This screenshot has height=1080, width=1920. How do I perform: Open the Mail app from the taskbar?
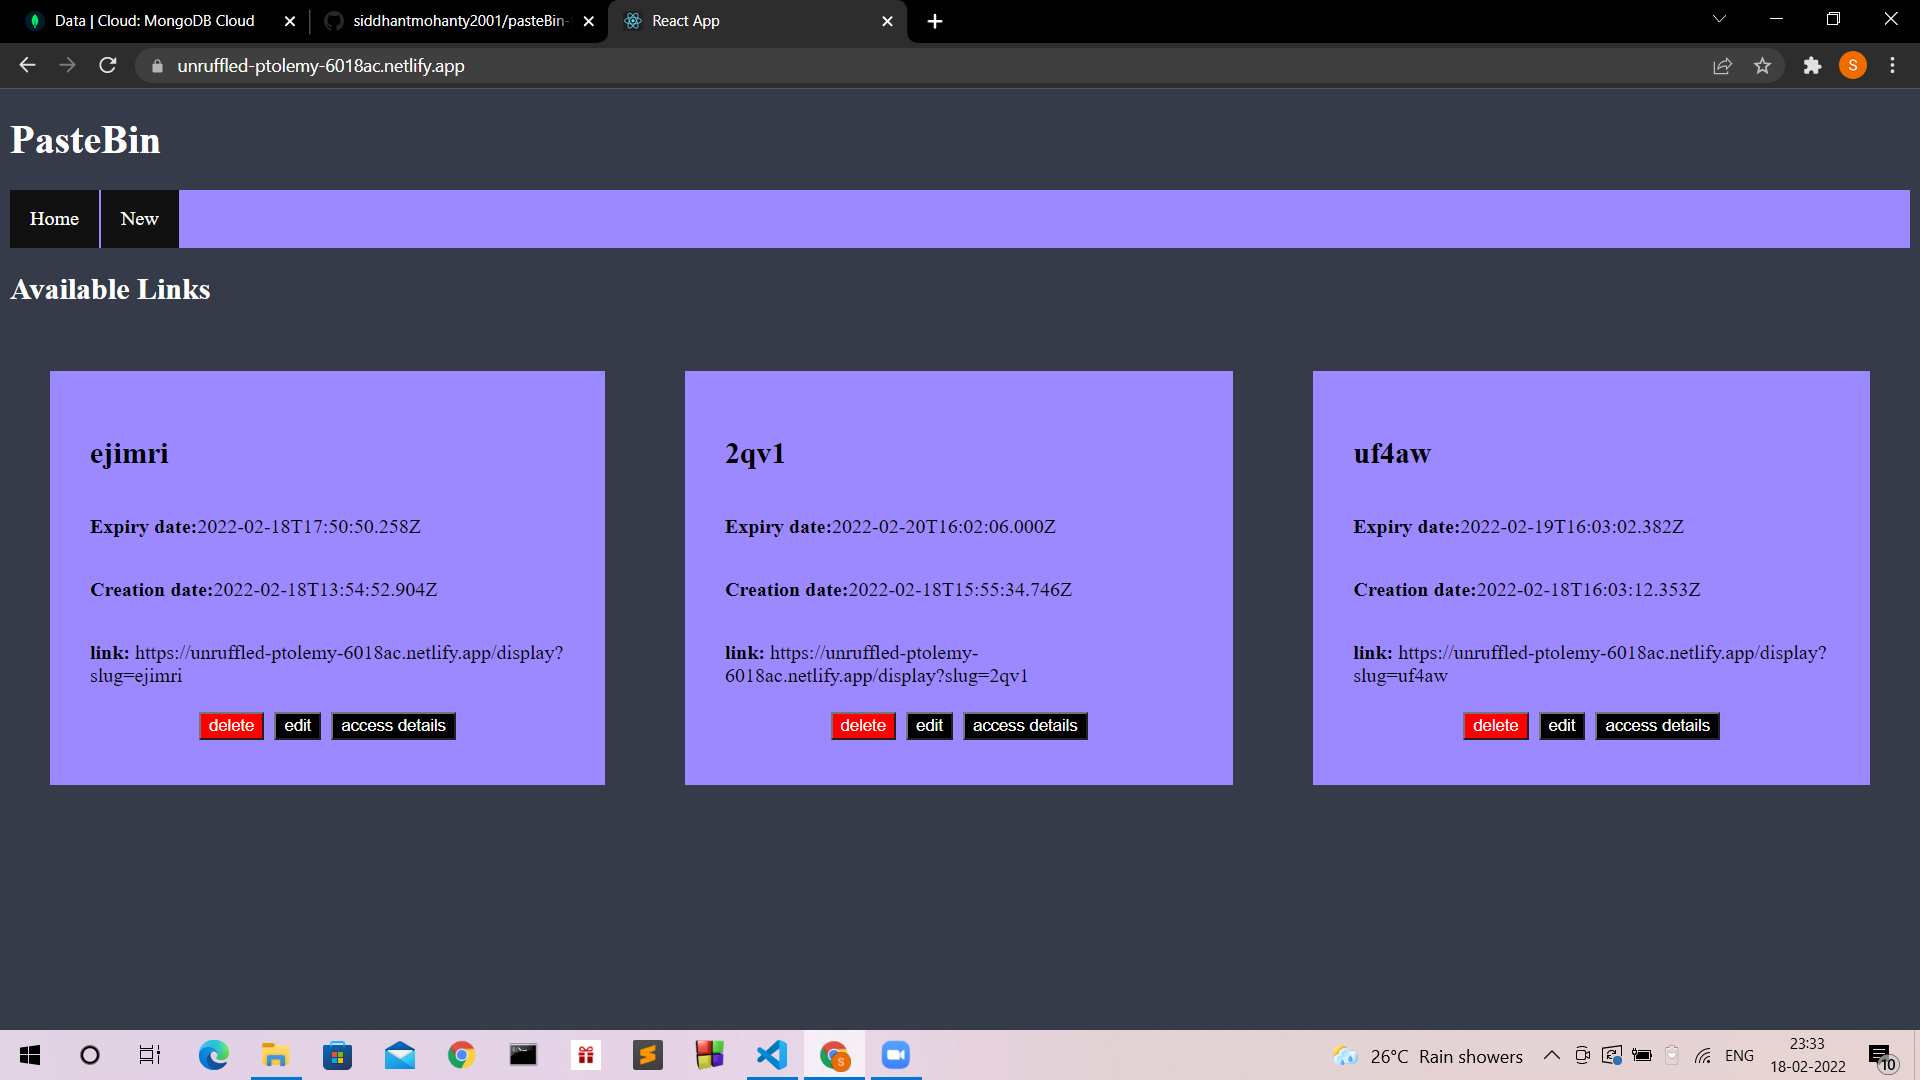399,1055
